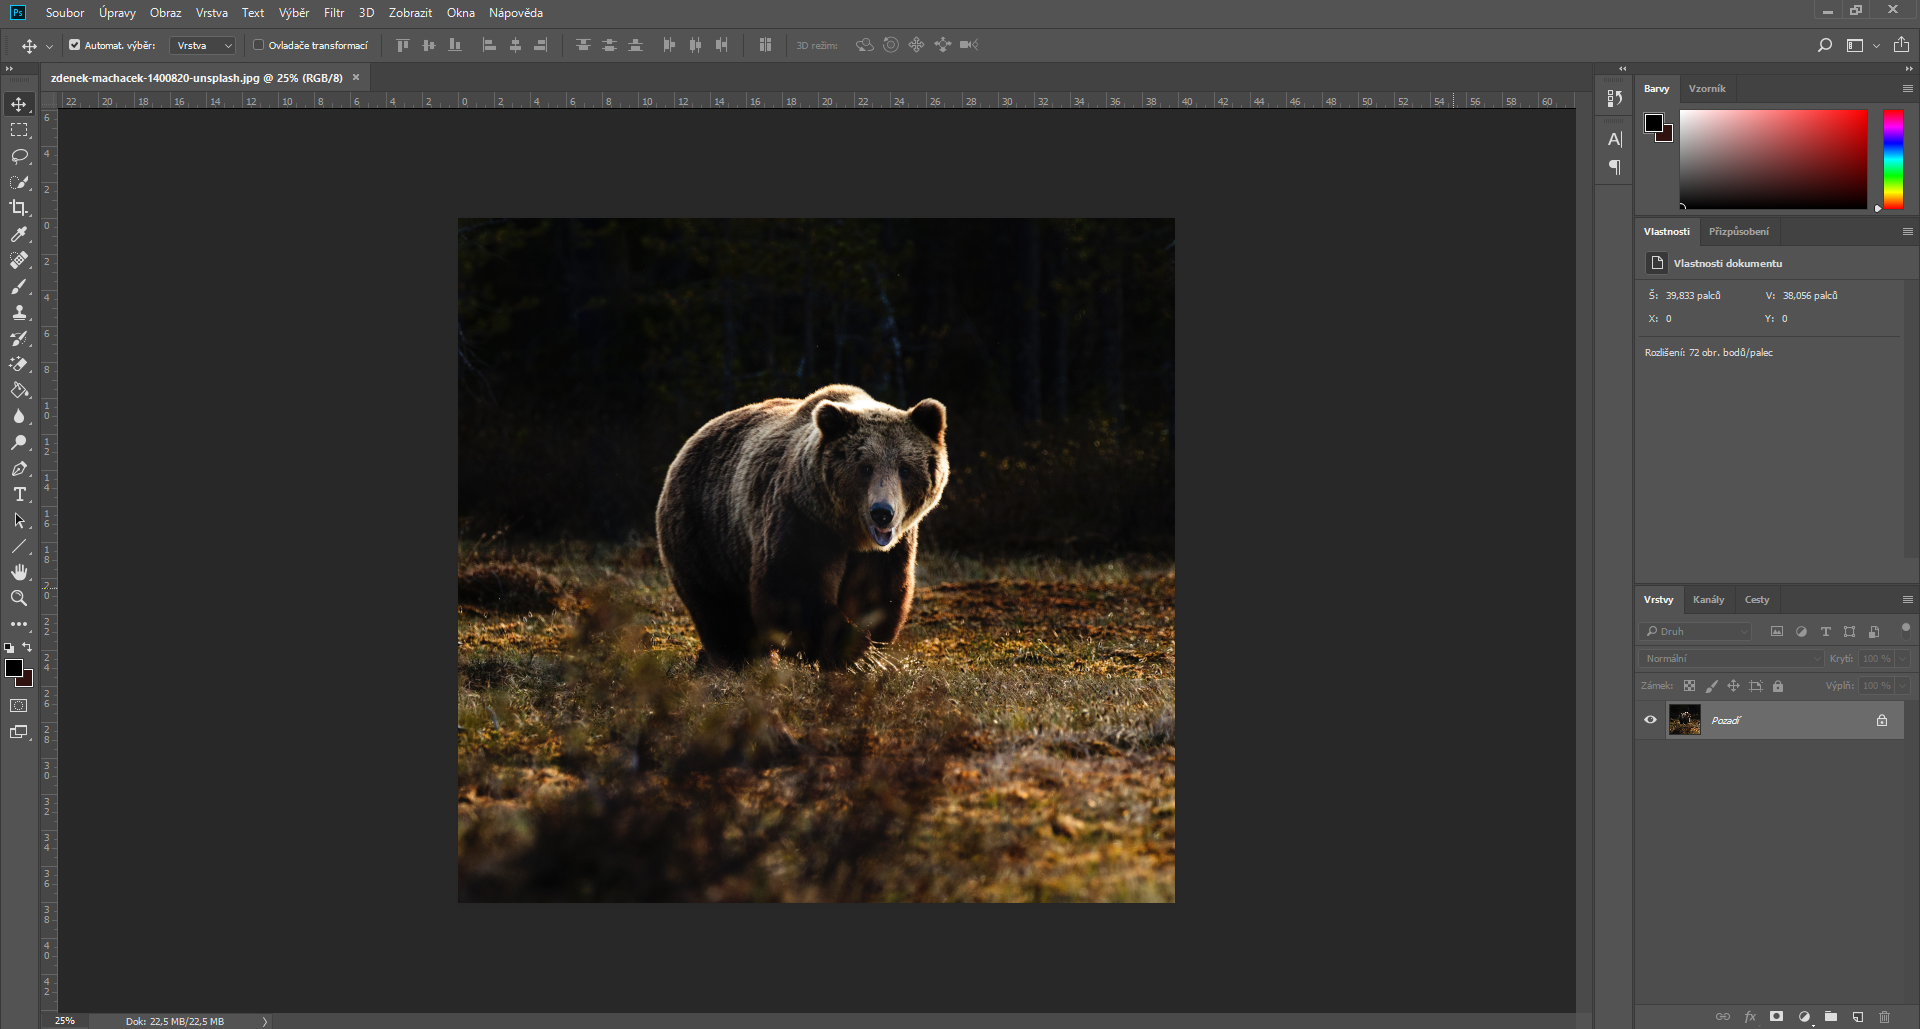This screenshot has height=1029, width=1920.
Task: Select the Pen tool
Action: tap(18, 468)
